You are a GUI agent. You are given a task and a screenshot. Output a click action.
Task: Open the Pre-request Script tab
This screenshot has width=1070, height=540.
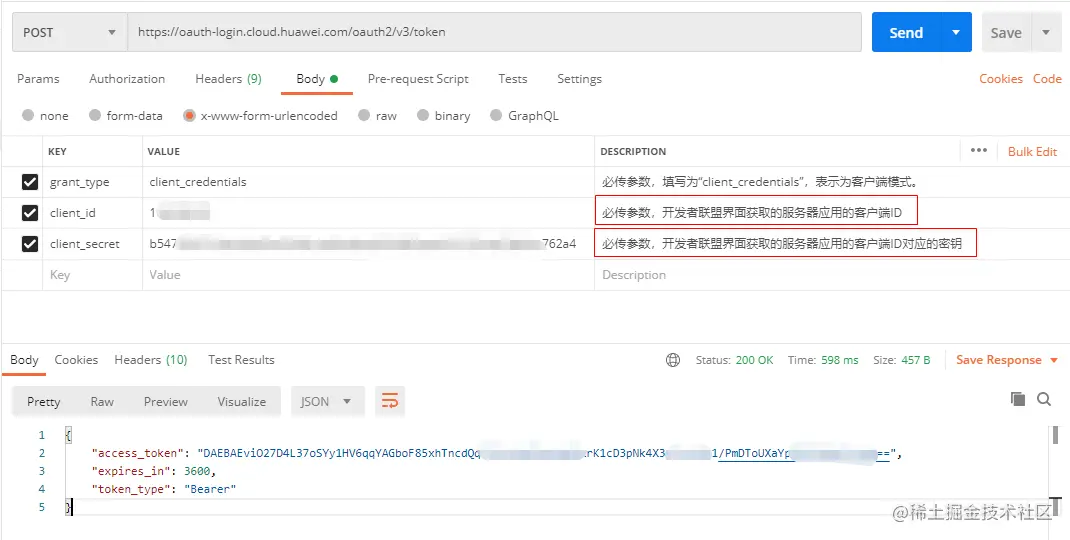pos(418,79)
